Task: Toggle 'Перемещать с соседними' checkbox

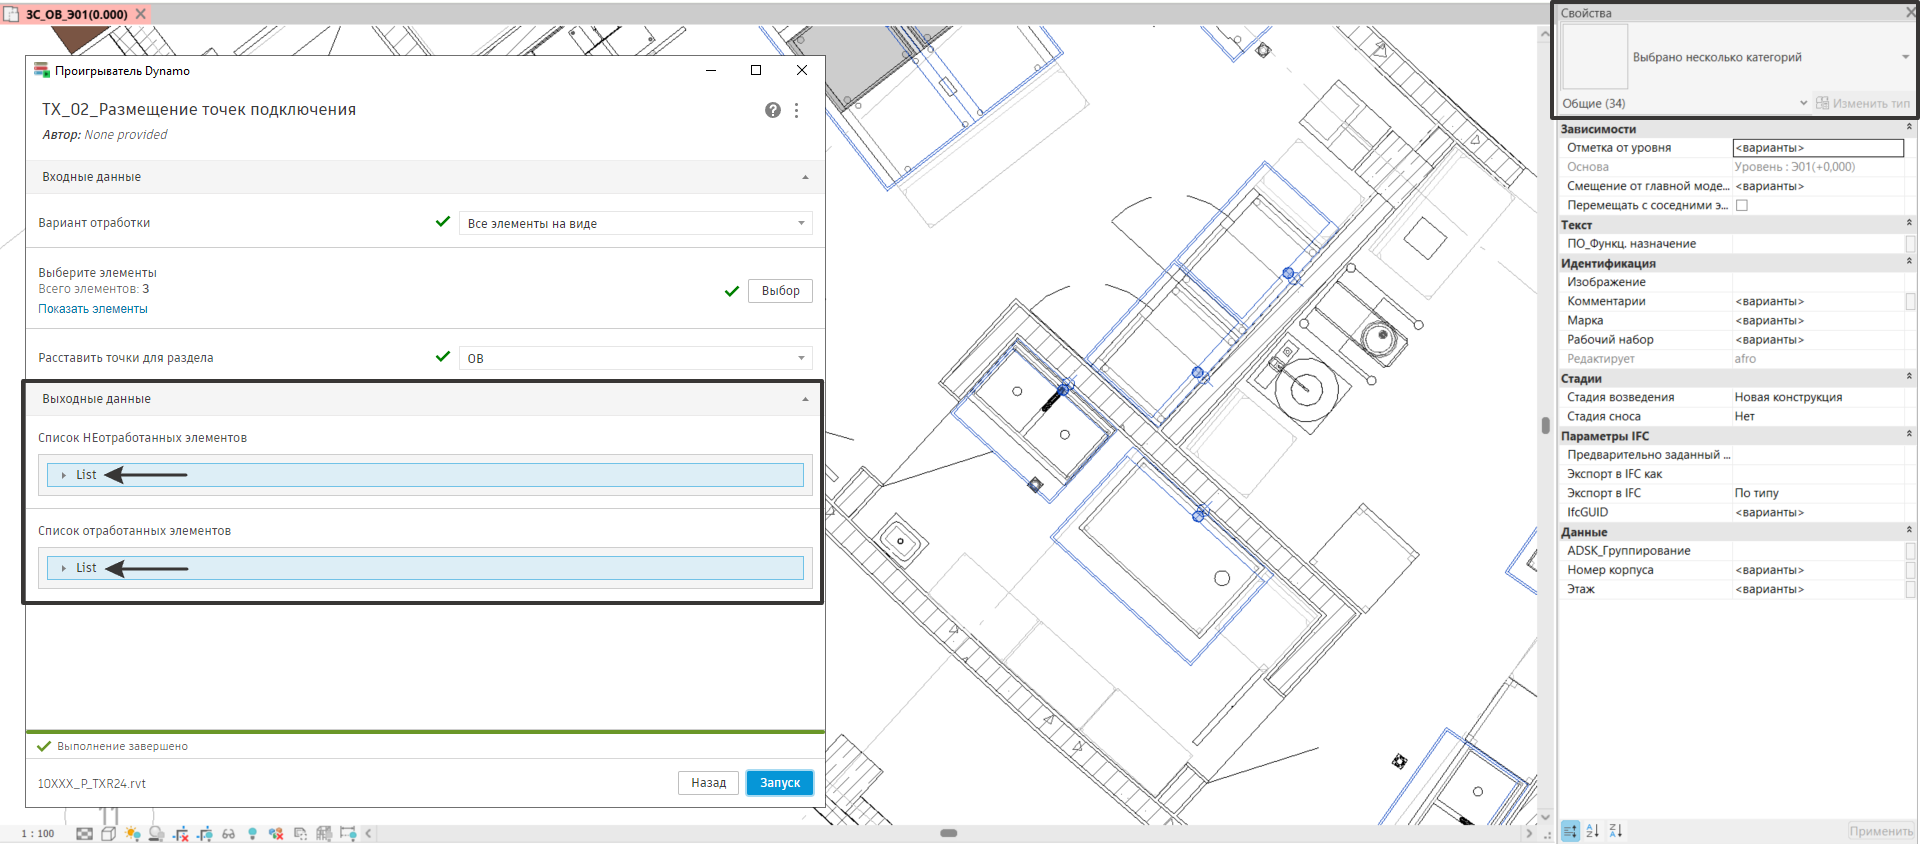Action: [1741, 205]
